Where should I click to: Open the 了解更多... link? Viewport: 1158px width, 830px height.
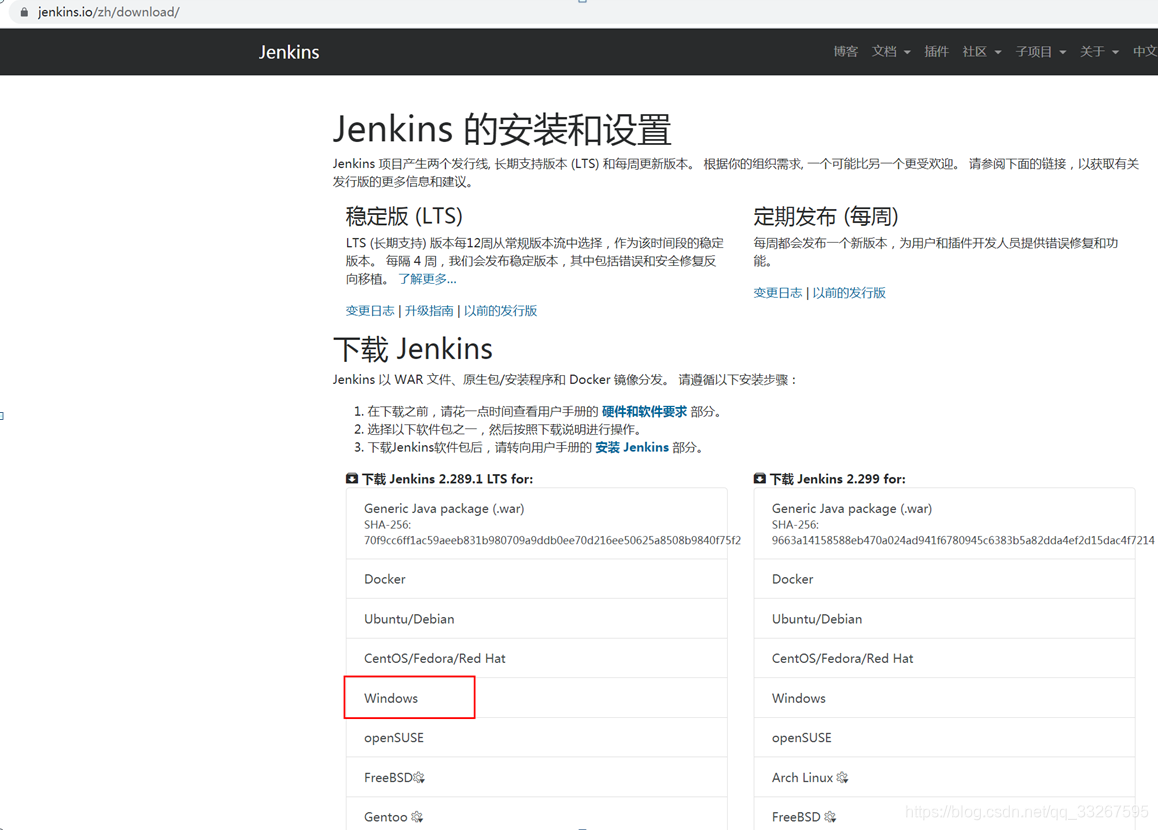[x=428, y=279]
